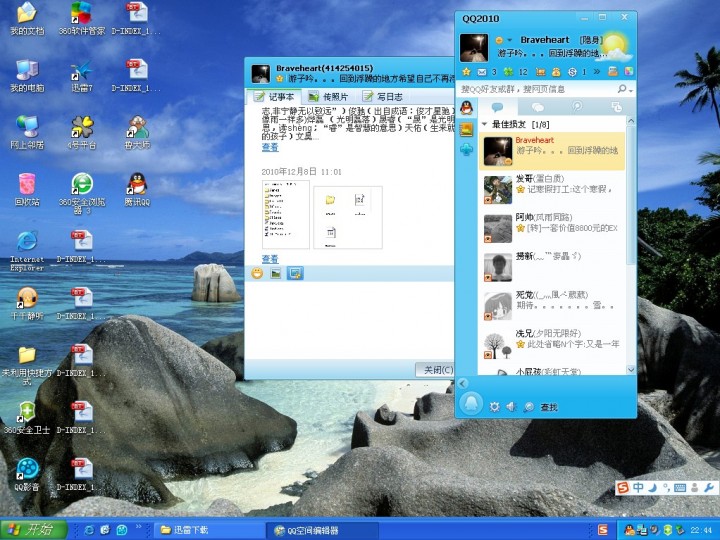Click the emoticon smiley icon in popup
The image size is (720, 540).
click(x=257, y=273)
